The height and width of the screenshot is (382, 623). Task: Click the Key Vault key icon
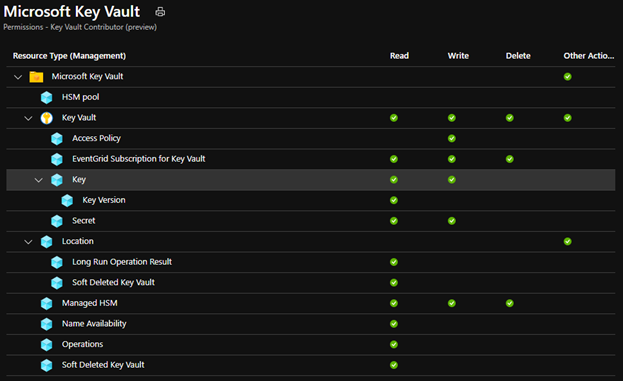46,118
